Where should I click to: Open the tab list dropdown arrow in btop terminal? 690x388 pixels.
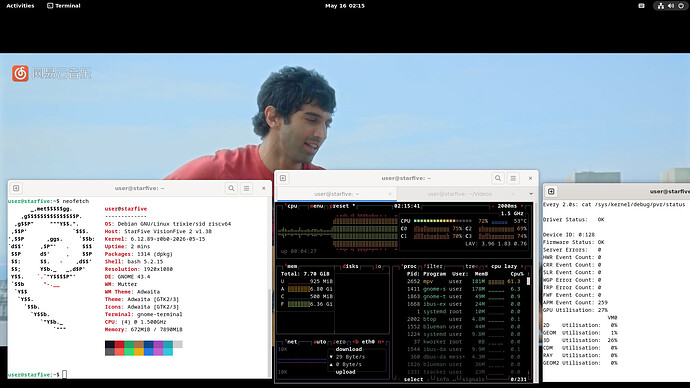tap(531, 194)
